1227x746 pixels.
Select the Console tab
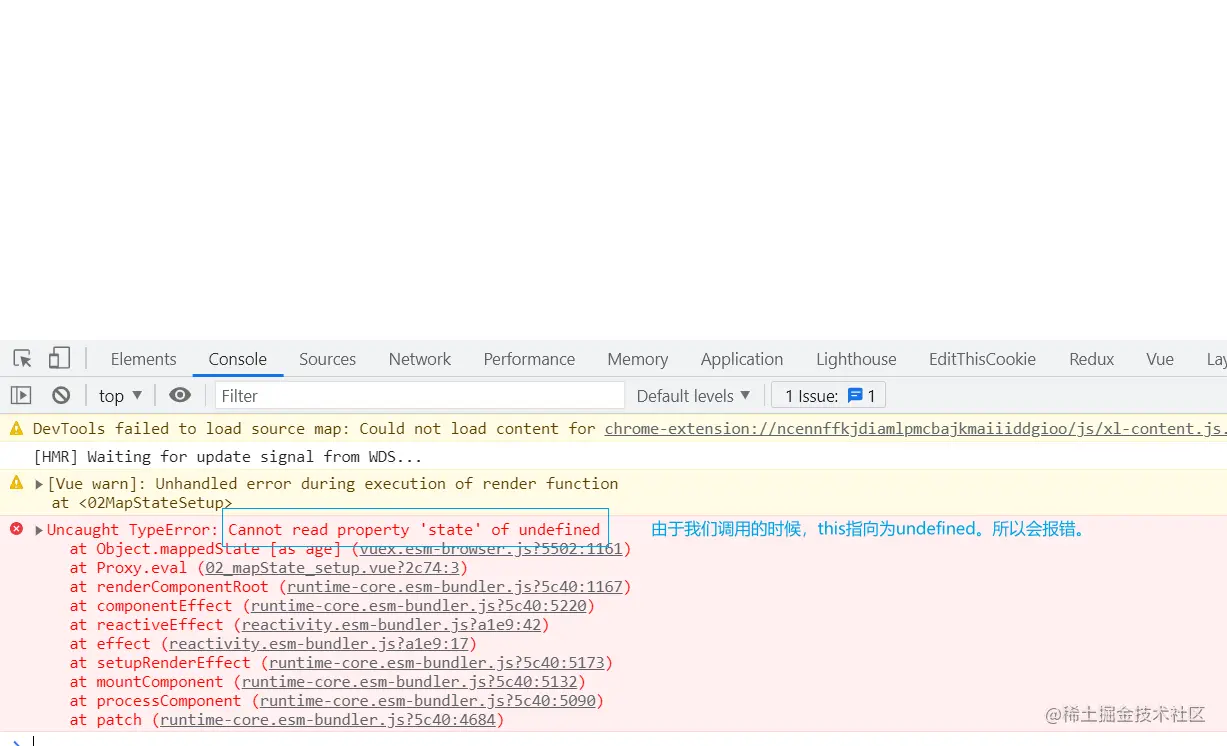(237, 359)
